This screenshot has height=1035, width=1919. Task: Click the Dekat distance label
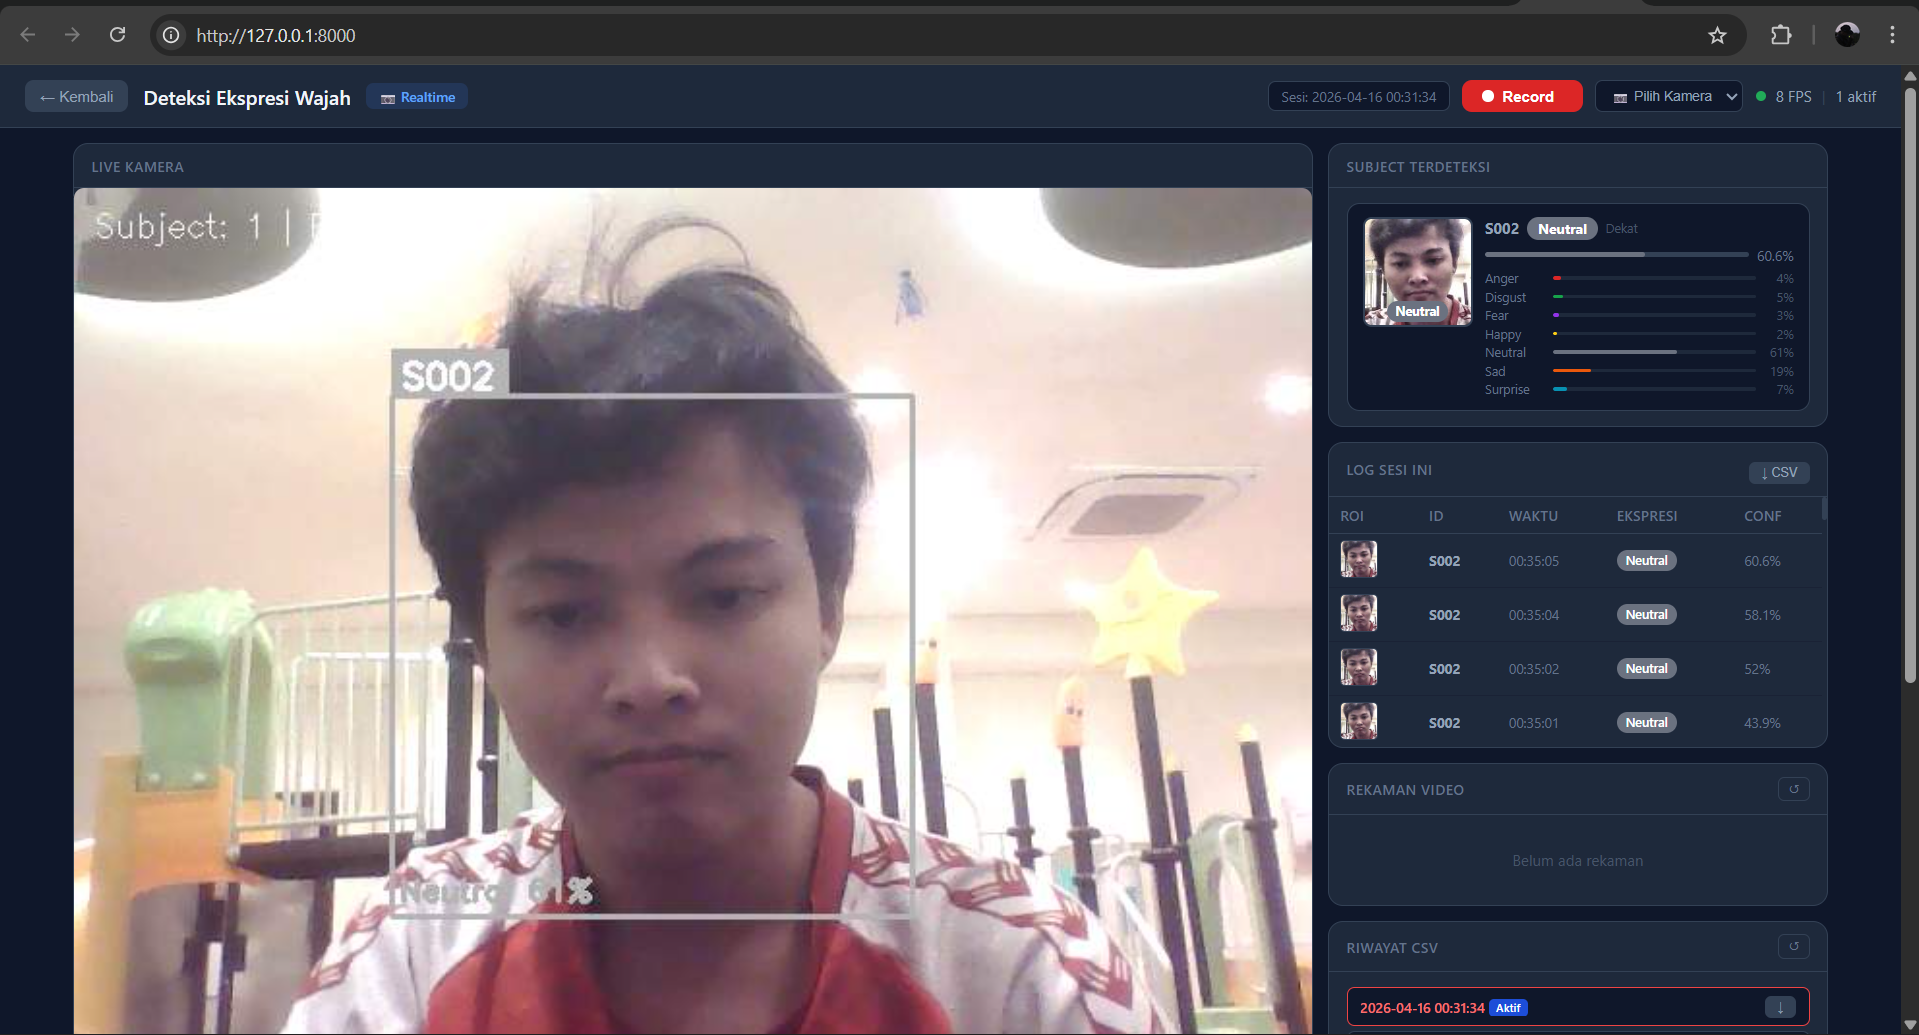(1621, 229)
